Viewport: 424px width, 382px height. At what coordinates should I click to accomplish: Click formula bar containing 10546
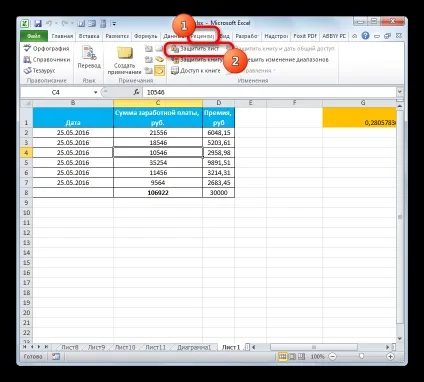click(x=269, y=92)
